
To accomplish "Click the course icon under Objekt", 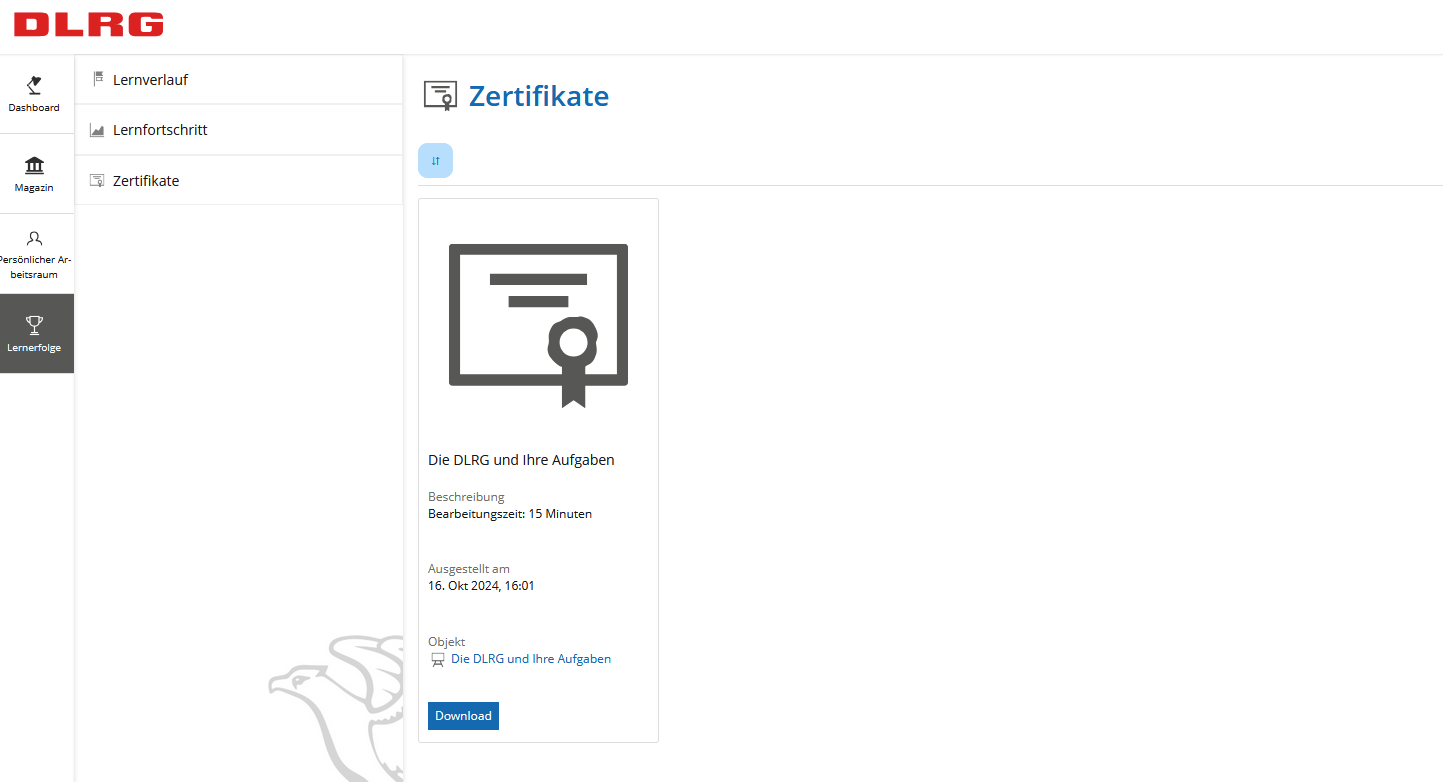I will 437,660.
